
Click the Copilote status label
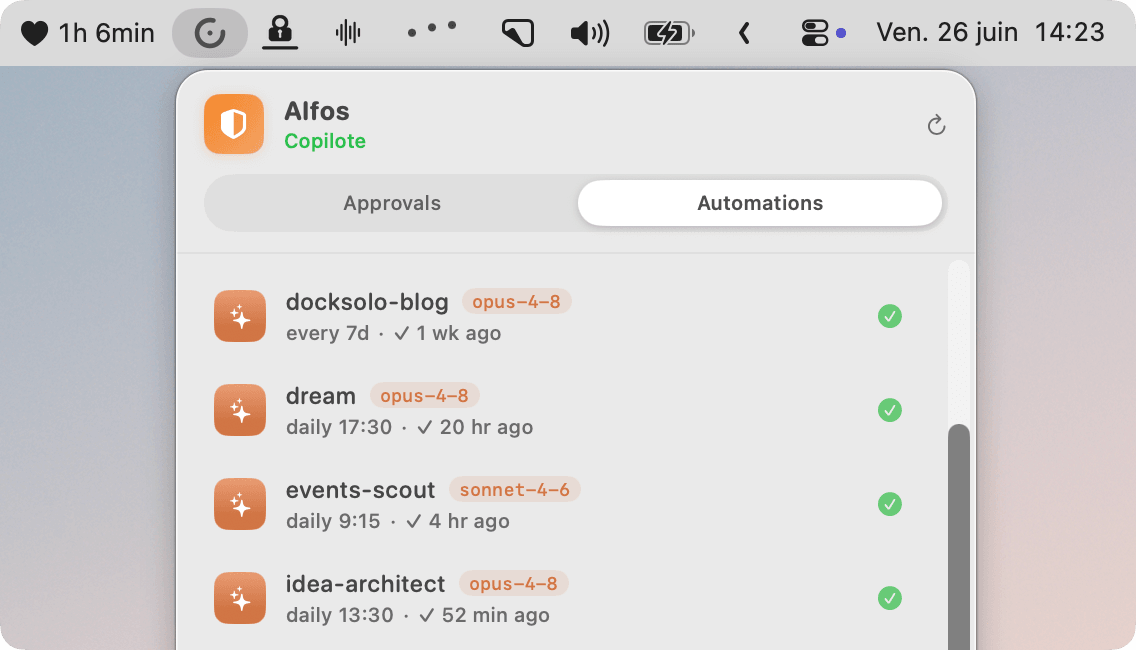tap(325, 141)
